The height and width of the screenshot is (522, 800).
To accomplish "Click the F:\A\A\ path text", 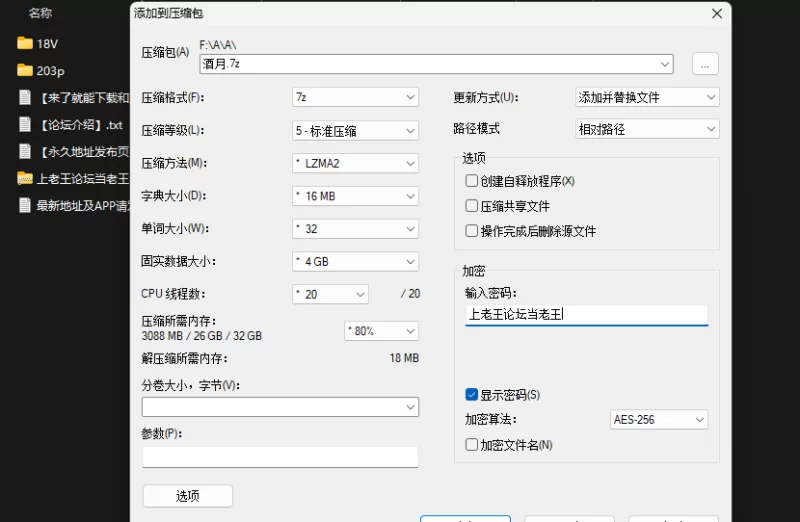I will point(218,45).
